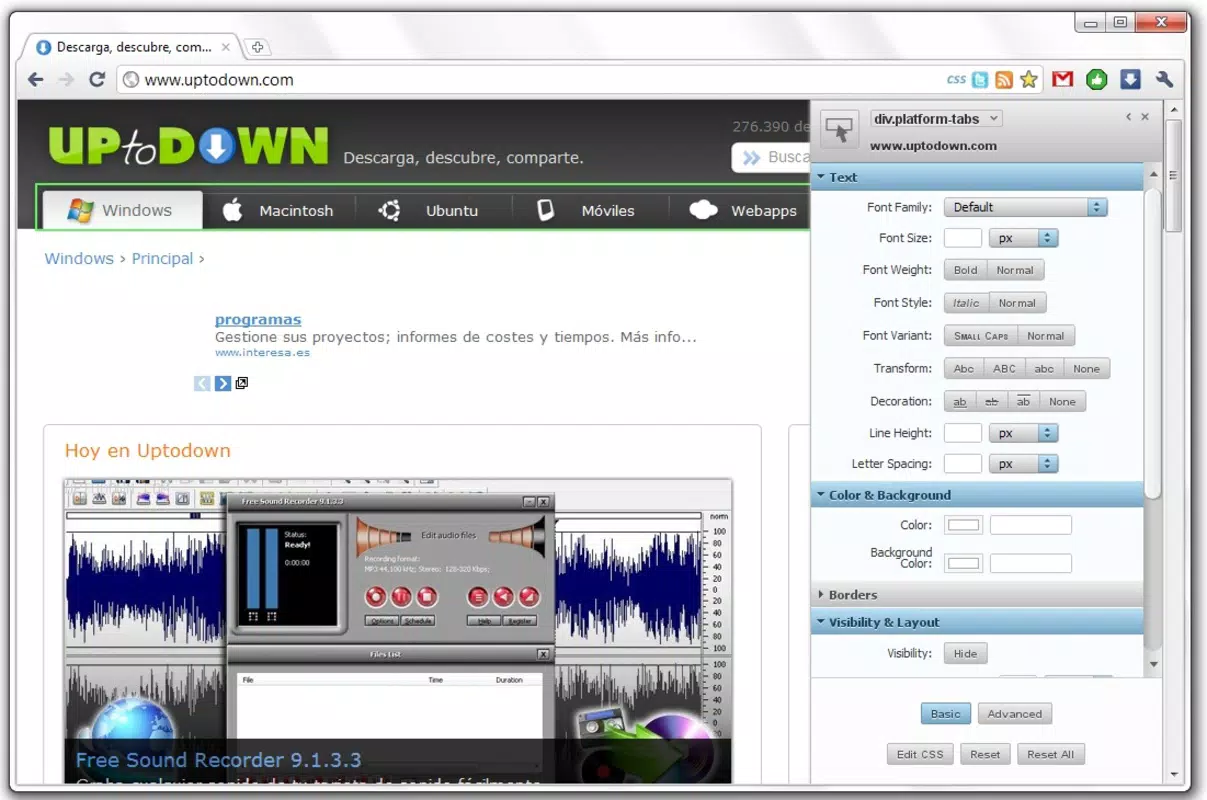Click the Apple logo icon on Macintosh tab
Viewport: 1207px width, 800px height.
tap(232, 210)
